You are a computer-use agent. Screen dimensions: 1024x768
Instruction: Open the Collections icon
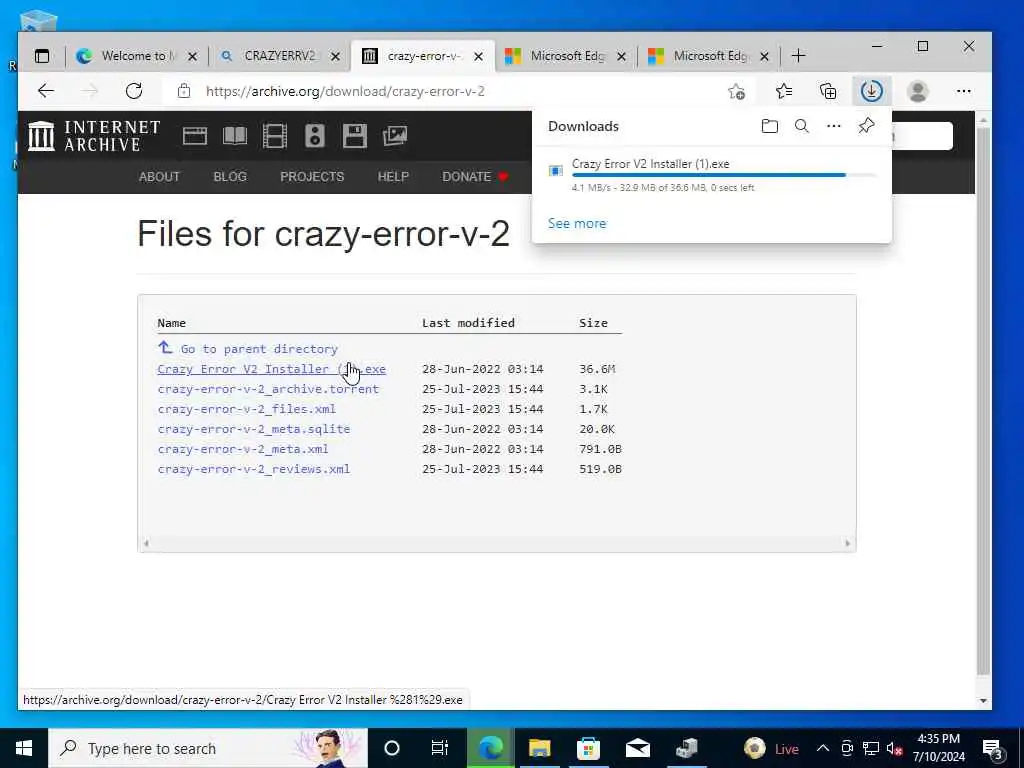pos(828,91)
